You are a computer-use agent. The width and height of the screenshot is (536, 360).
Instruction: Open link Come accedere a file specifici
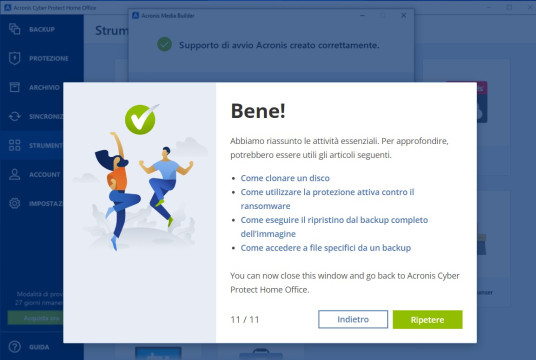tap(326, 248)
